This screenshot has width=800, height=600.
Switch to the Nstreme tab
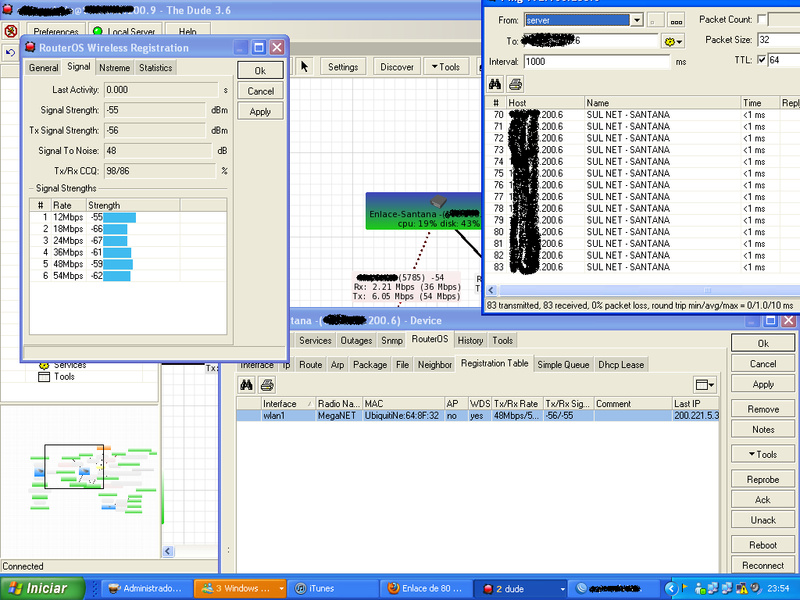[114, 68]
